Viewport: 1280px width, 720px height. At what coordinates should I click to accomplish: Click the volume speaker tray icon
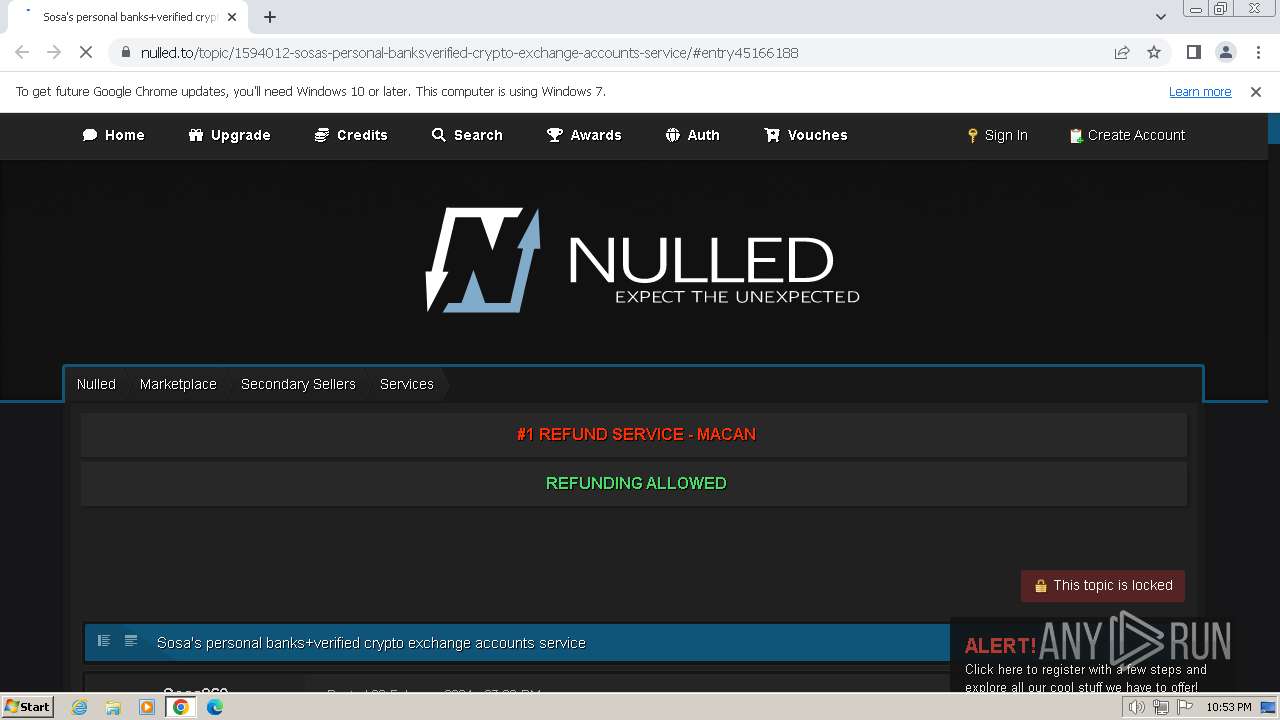(1137, 707)
